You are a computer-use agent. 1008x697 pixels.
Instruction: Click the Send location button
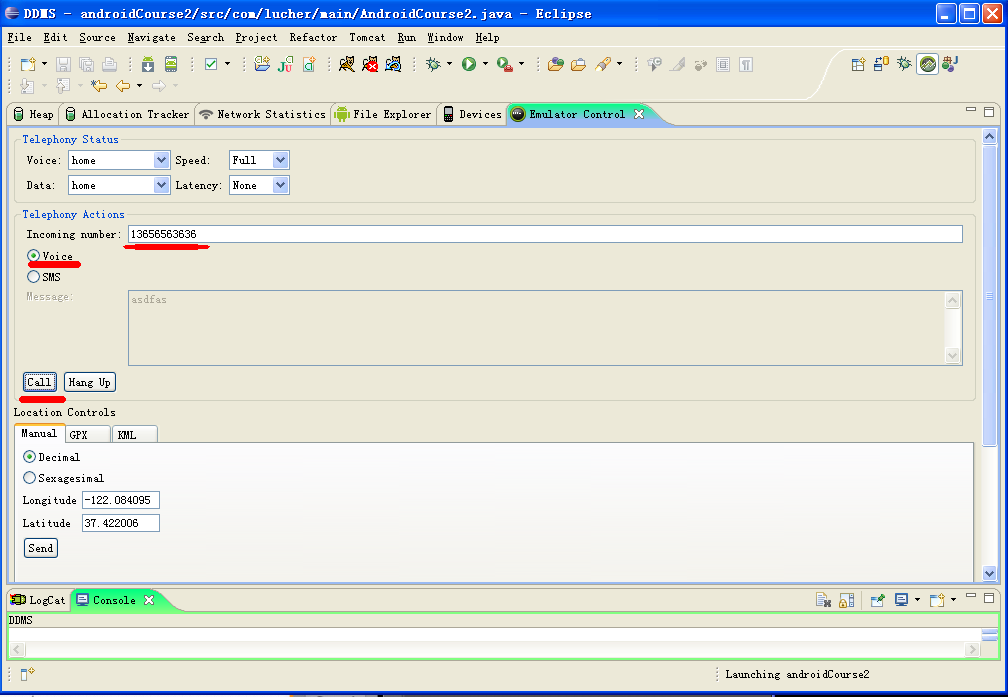[x=41, y=548]
